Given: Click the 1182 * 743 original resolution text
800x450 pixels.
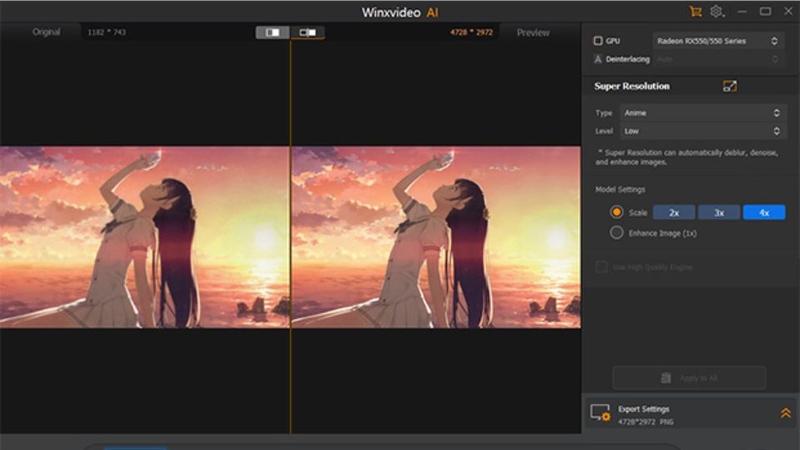Looking at the screenshot, I should click(x=107, y=32).
